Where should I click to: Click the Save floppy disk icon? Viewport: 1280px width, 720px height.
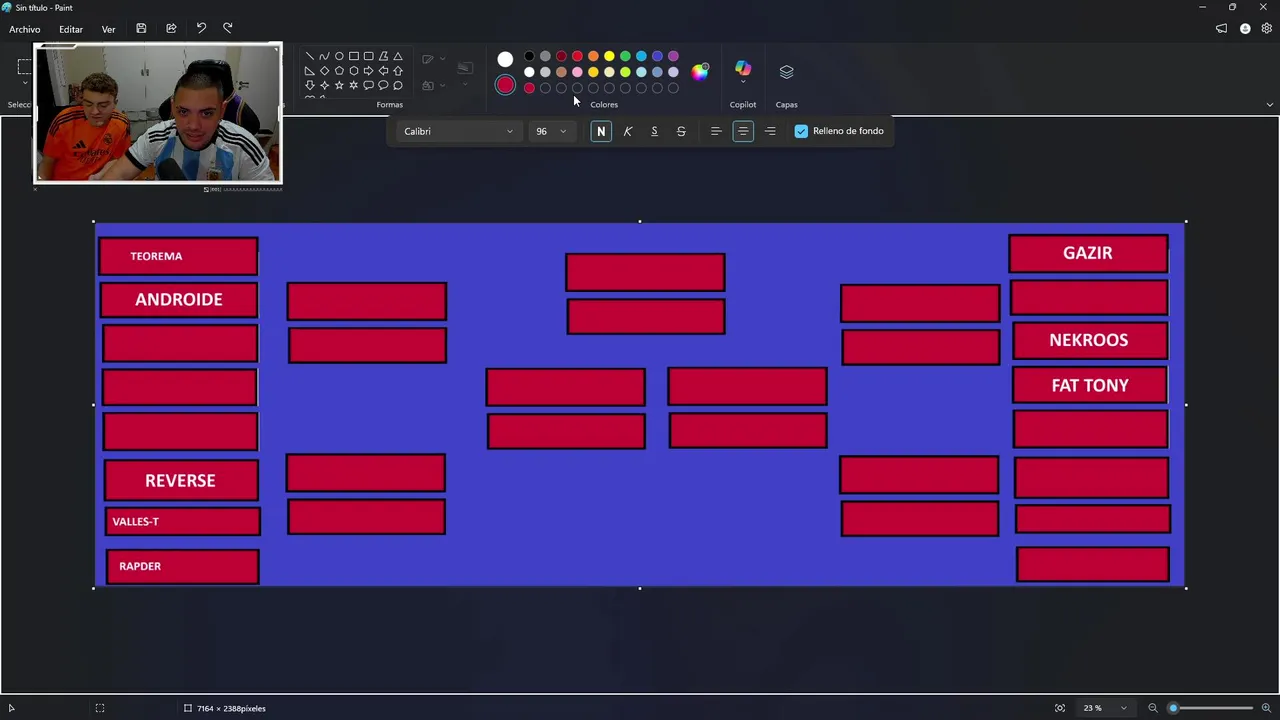tap(141, 29)
